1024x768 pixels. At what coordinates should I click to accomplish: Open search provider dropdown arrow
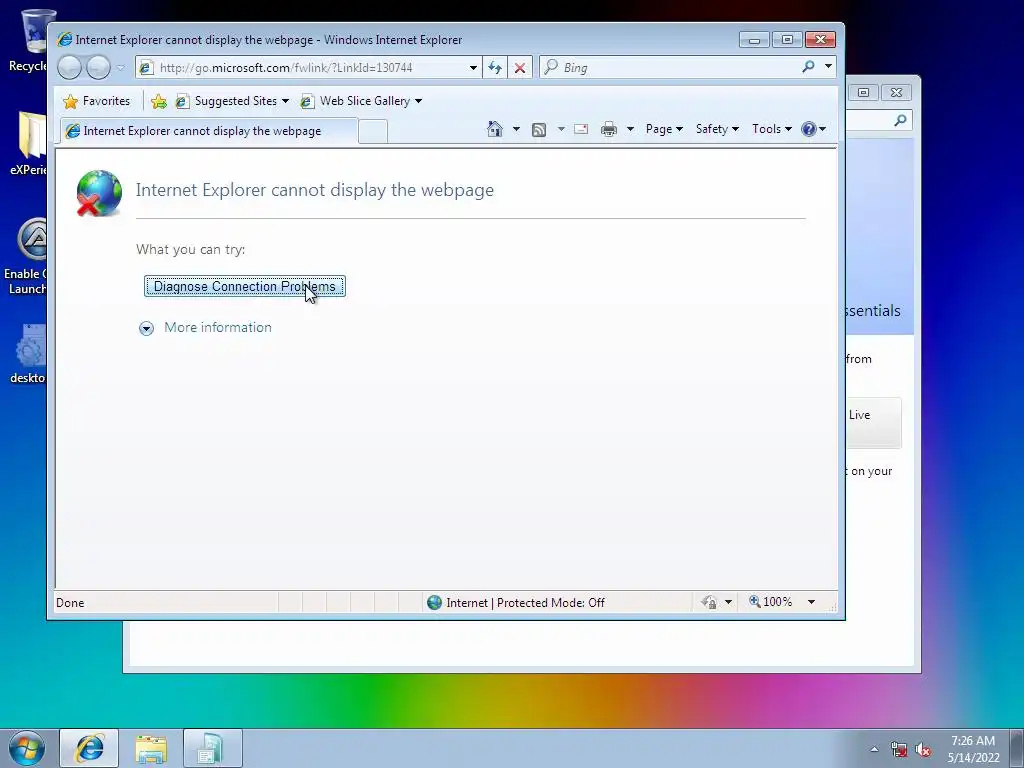(828, 67)
